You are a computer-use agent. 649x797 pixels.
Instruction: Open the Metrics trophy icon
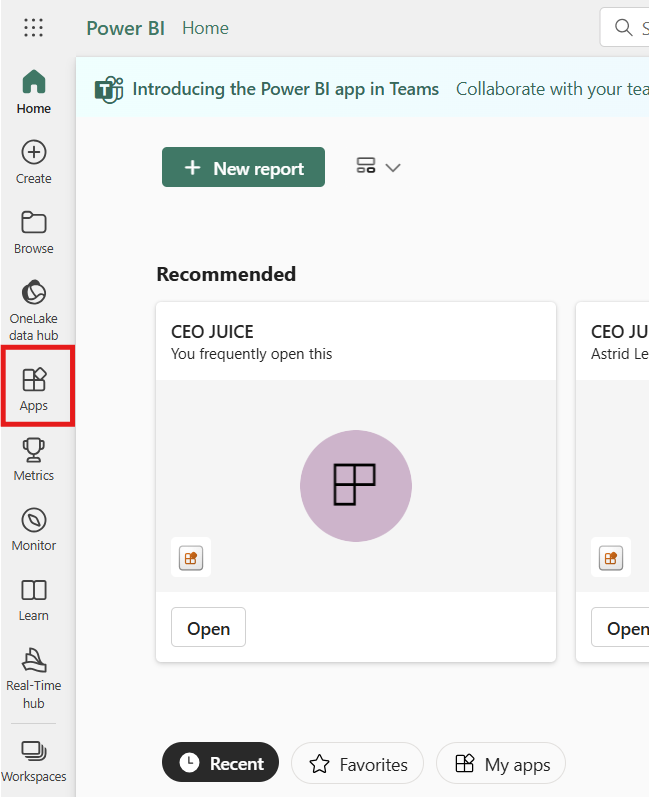pyautogui.click(x=34, y=450)
